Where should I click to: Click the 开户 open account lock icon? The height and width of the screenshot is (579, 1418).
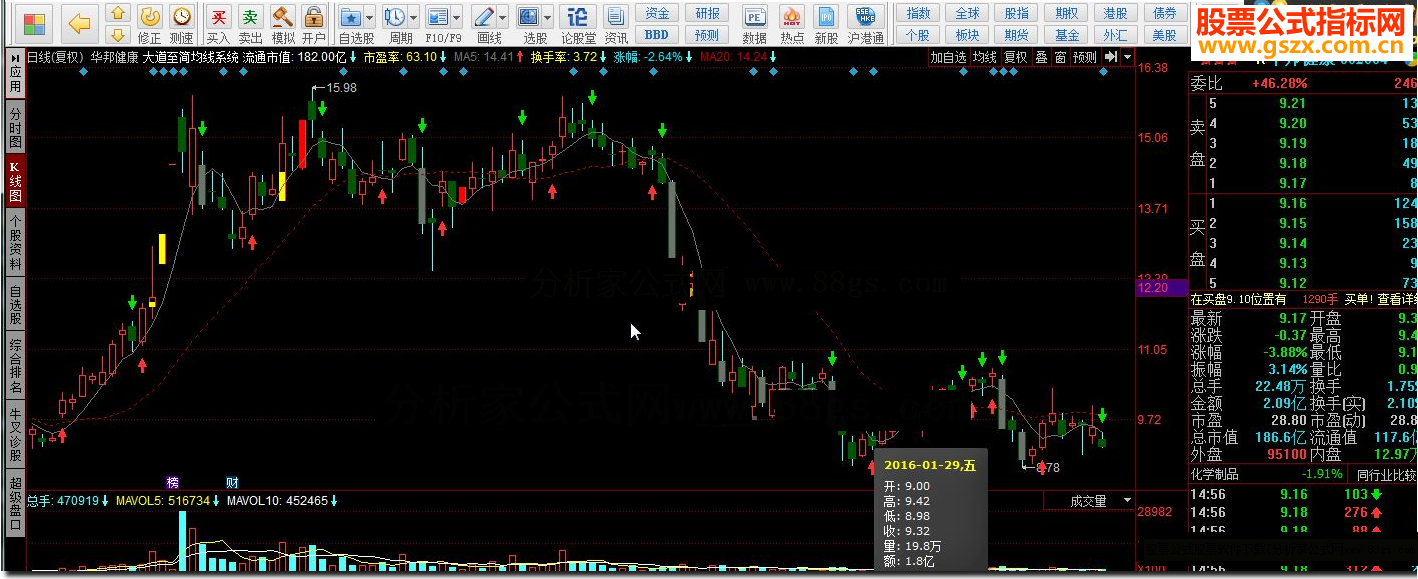pyautogui.click(x=314, y=23)
